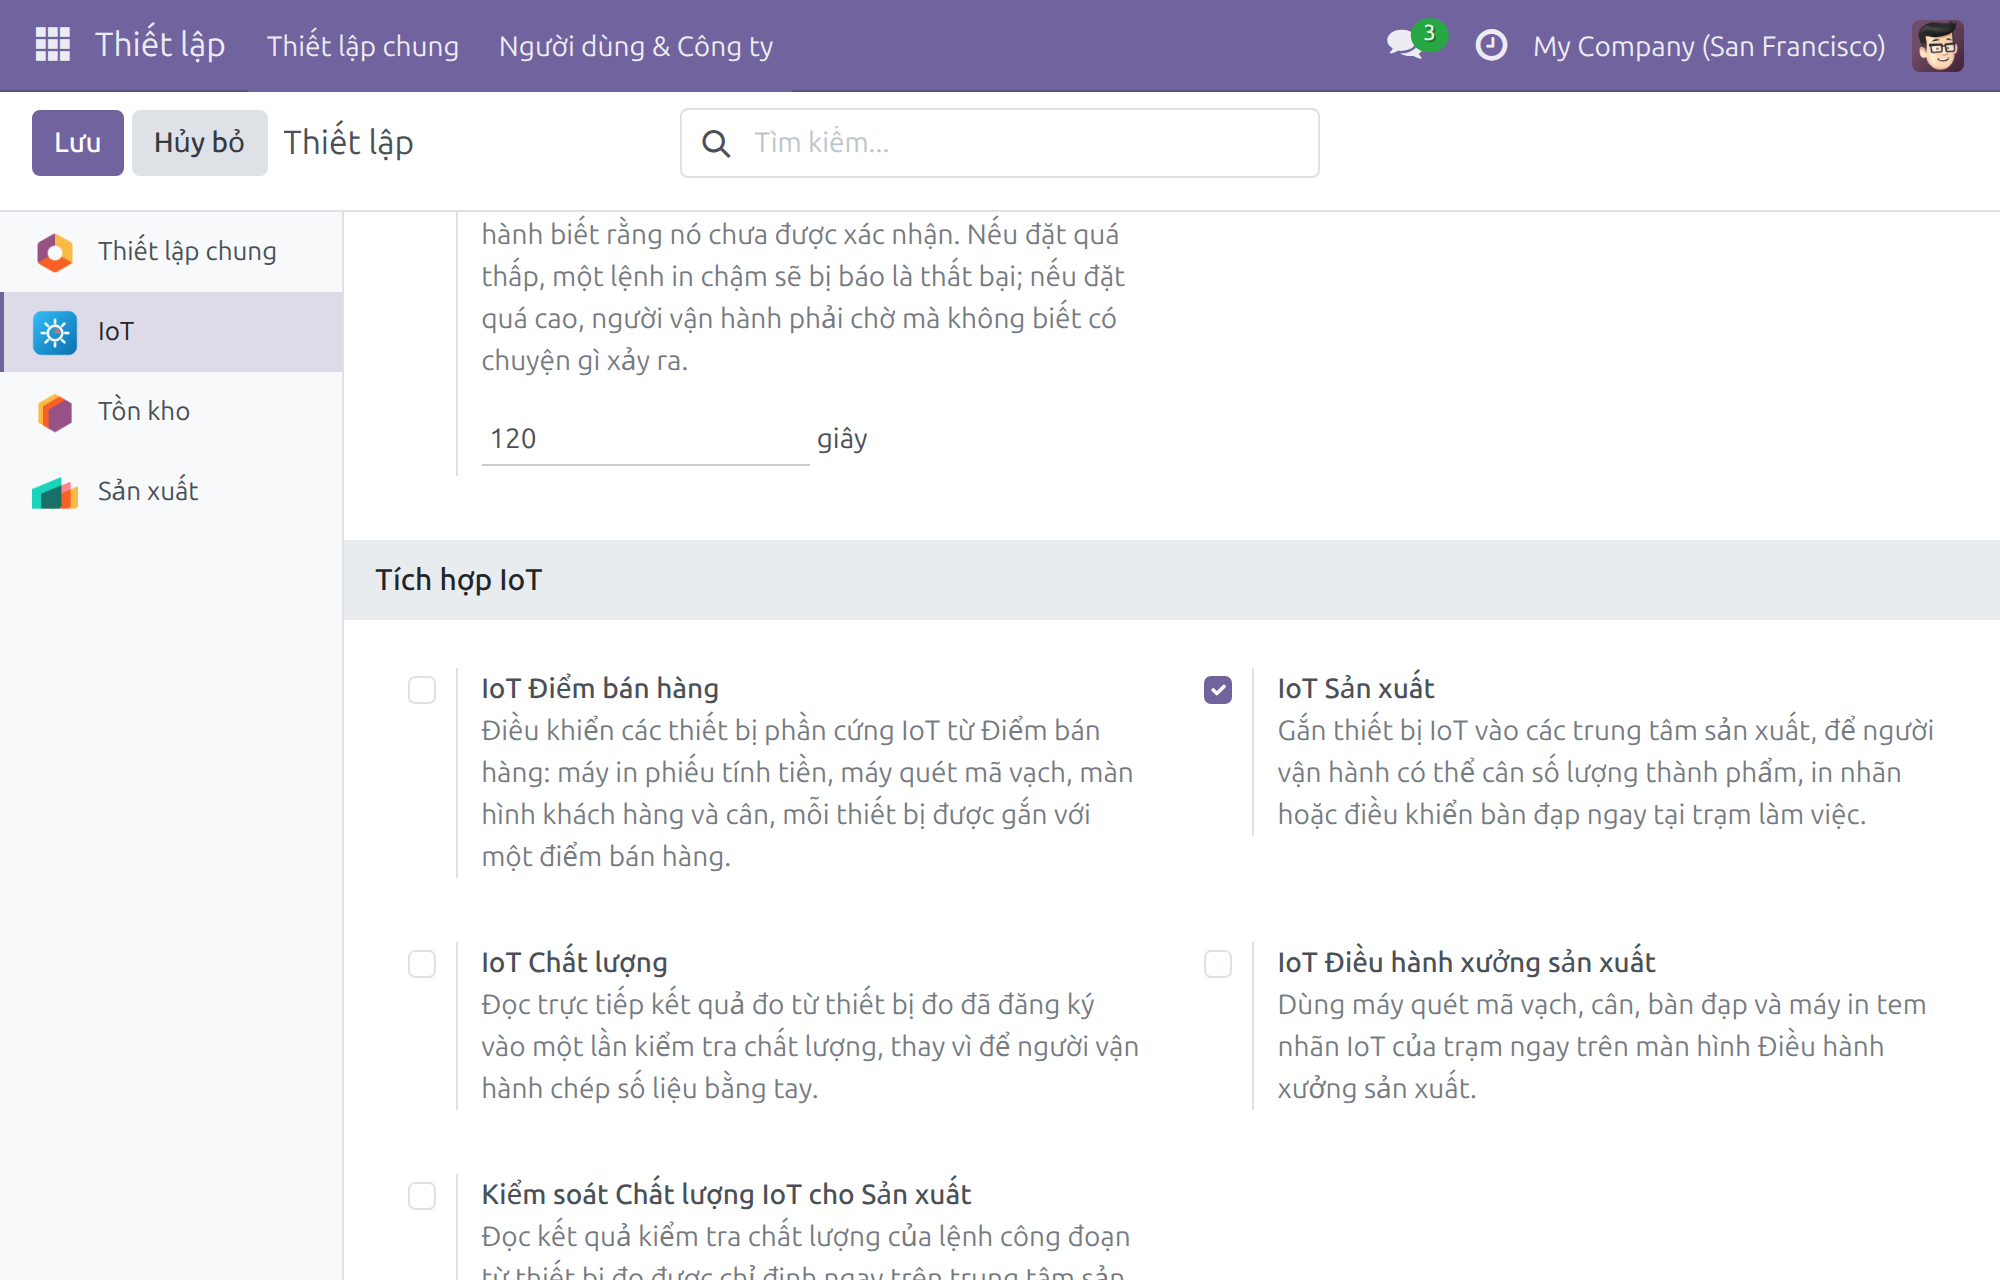Switch company via My Company (San Francisco)
This screenshot has height=1280, width=2000.
1709,46
